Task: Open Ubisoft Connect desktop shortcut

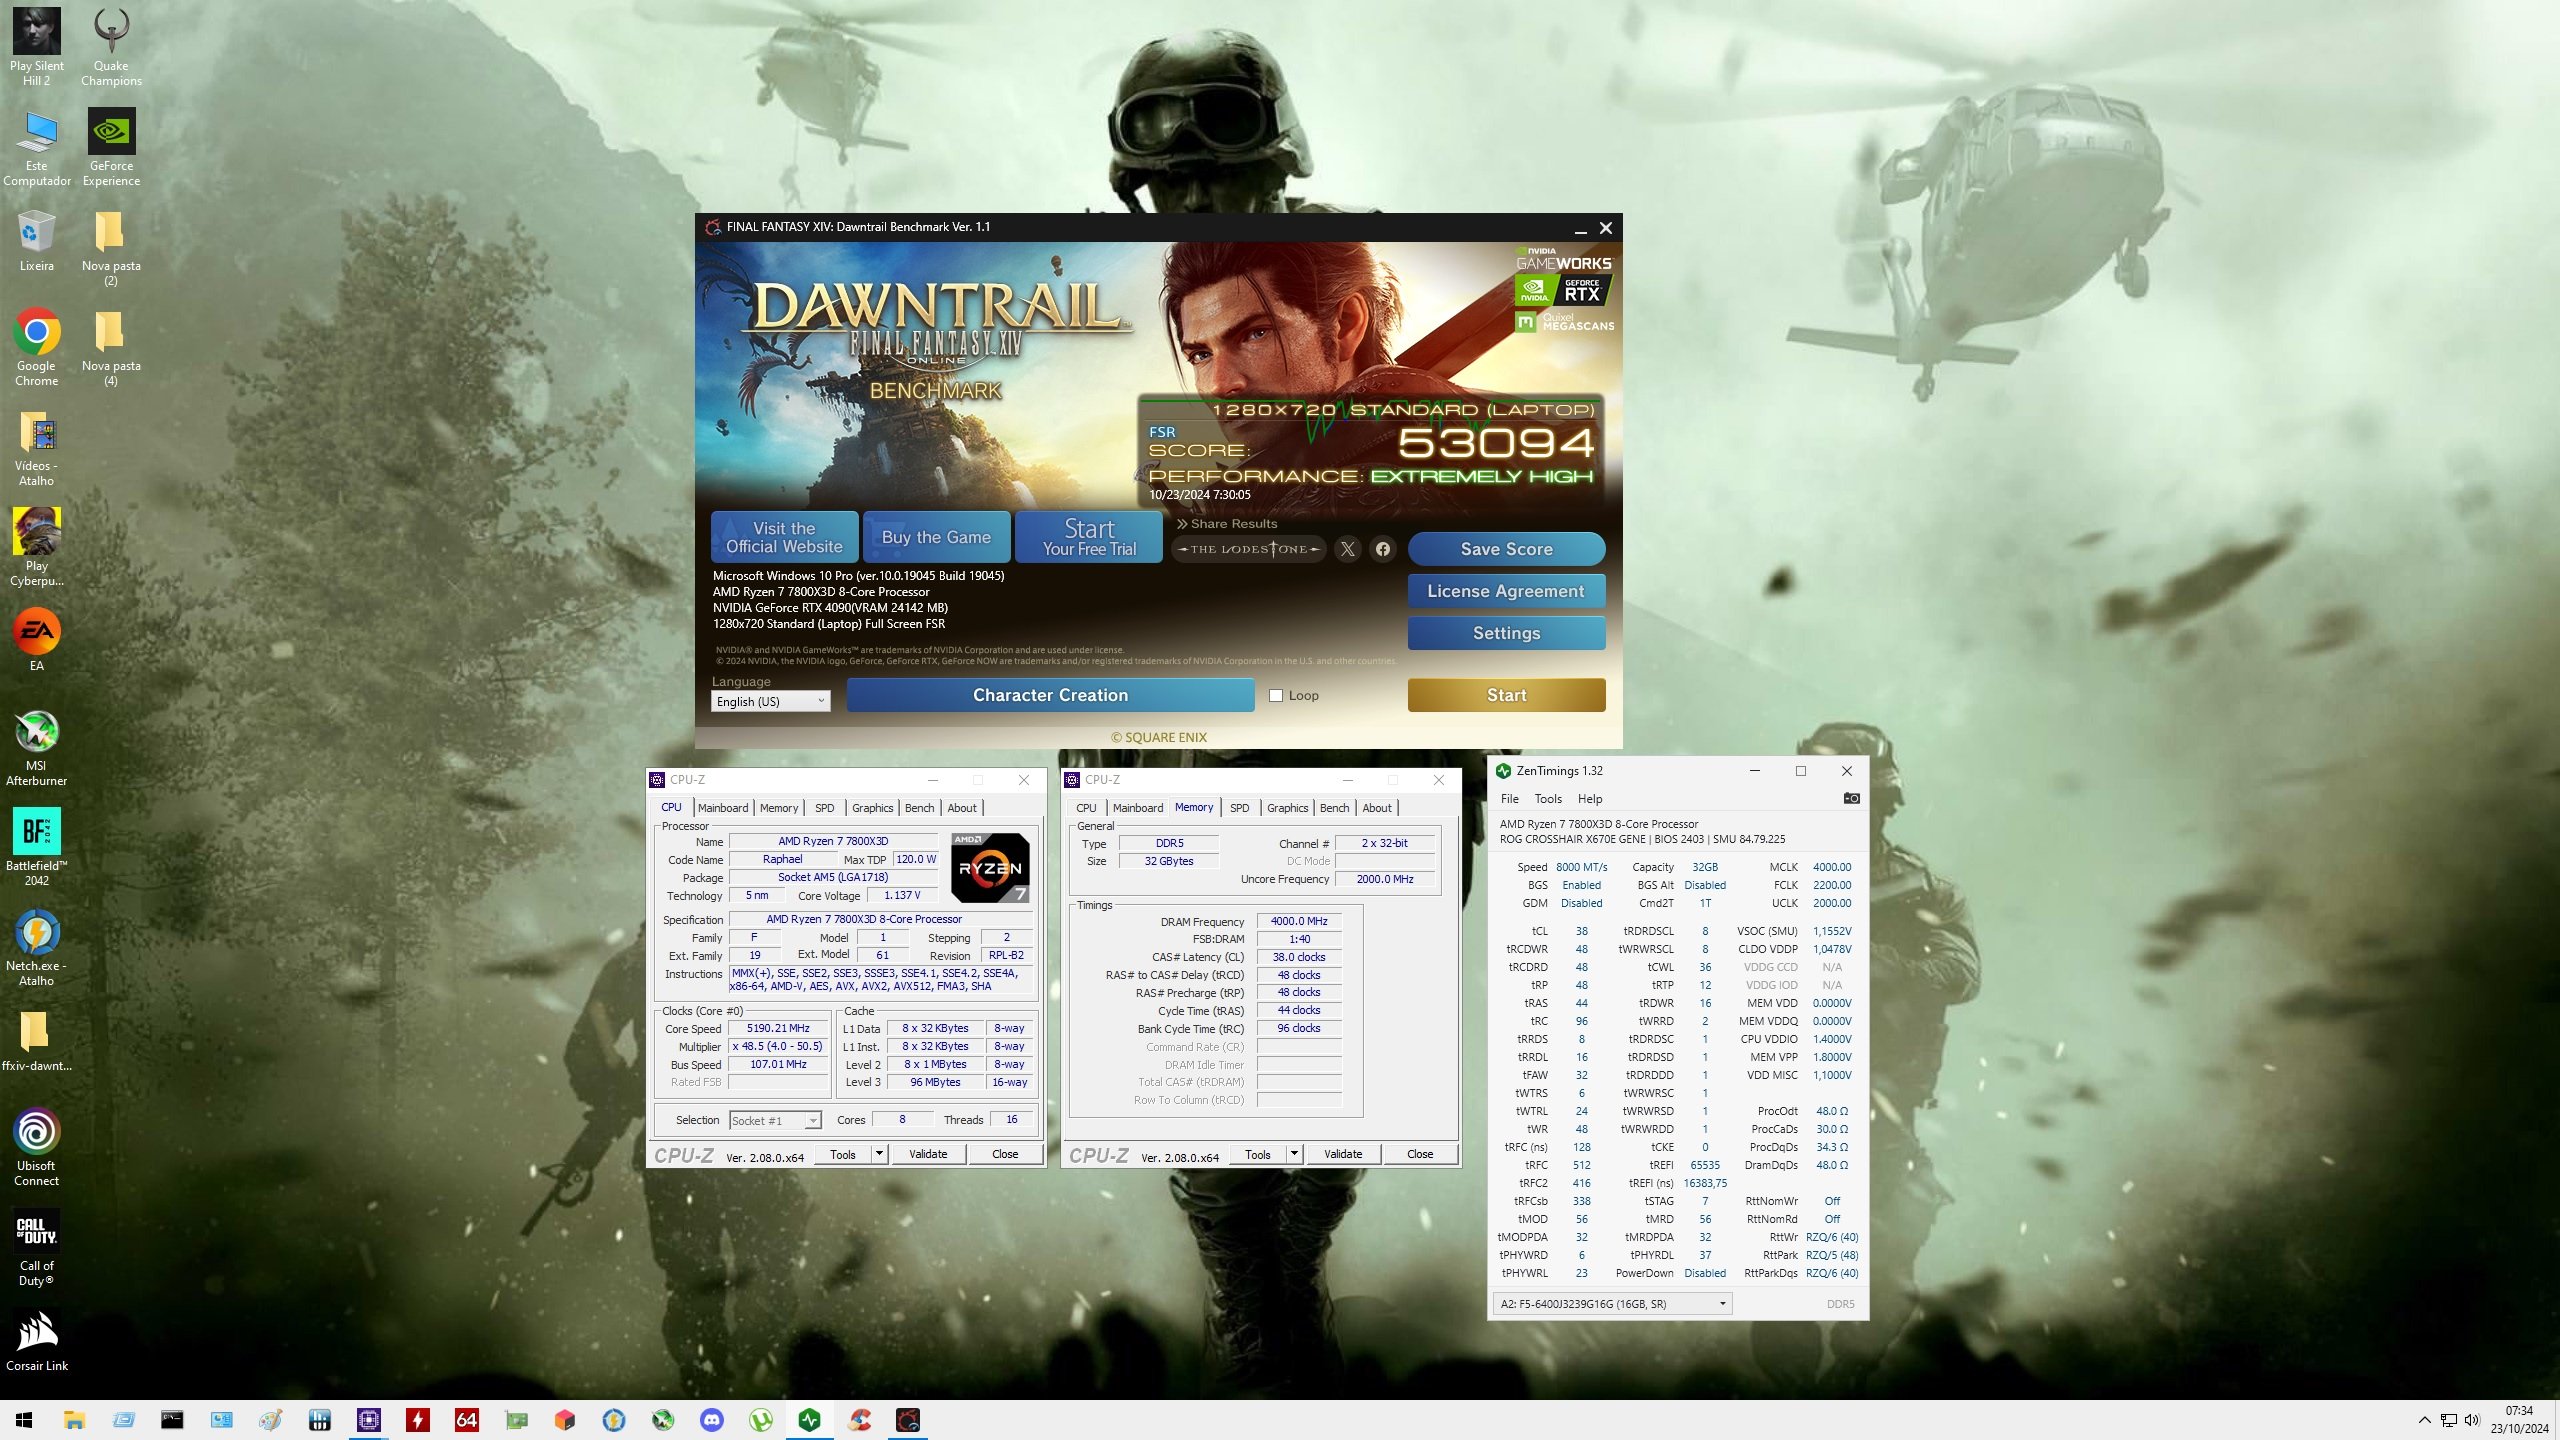Action: pyautogui.click(x=36, y=1146)
